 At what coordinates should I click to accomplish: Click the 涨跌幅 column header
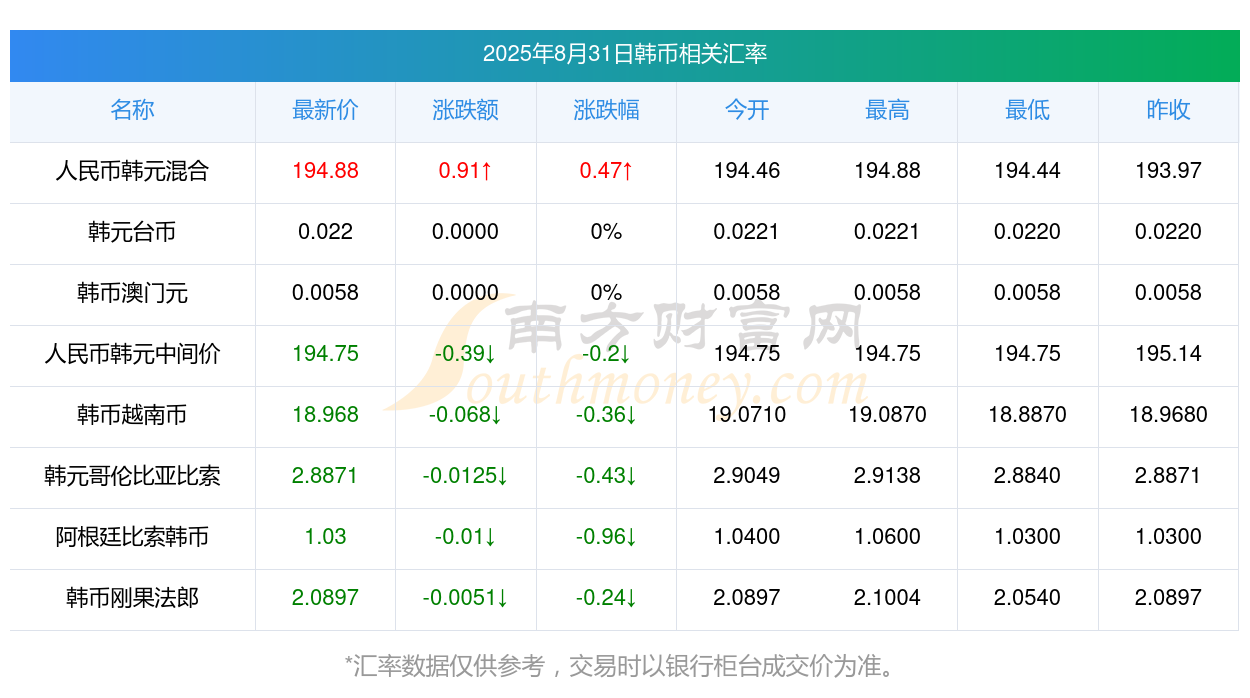click(x=606, y=110)
